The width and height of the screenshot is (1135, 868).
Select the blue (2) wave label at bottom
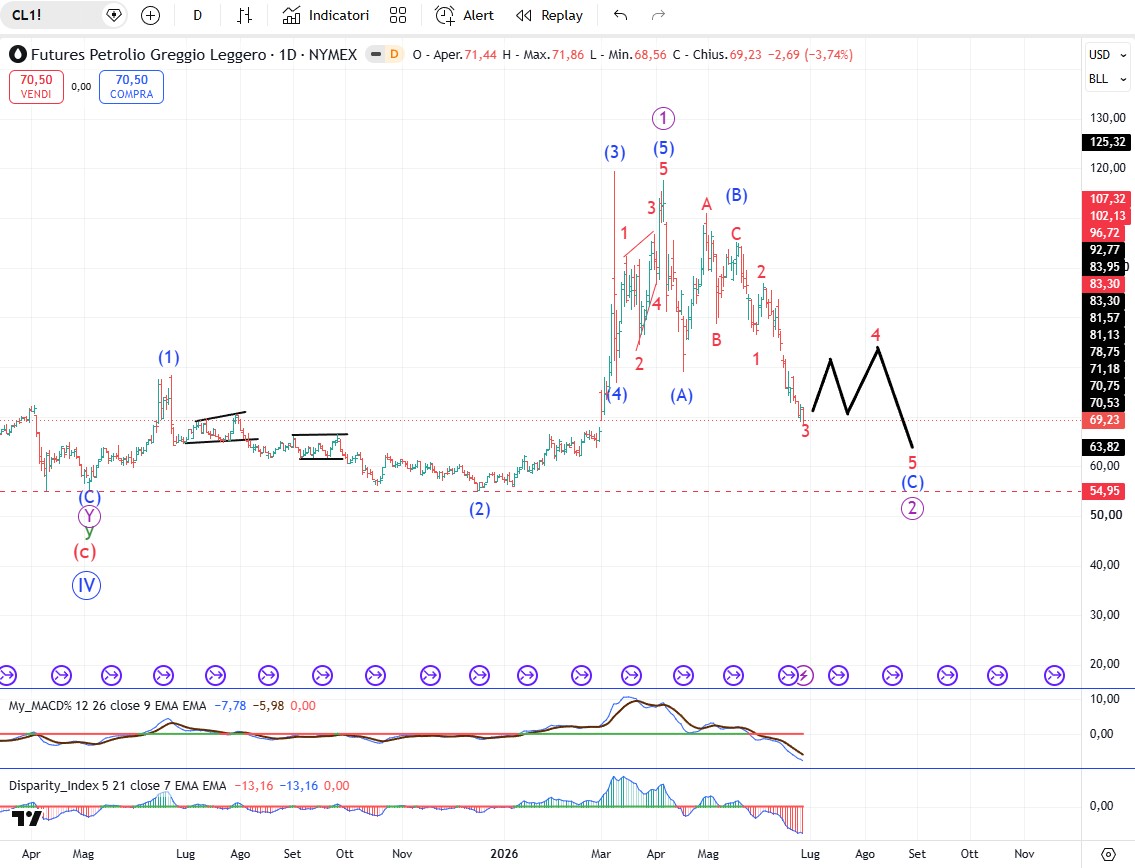(479, 510)
